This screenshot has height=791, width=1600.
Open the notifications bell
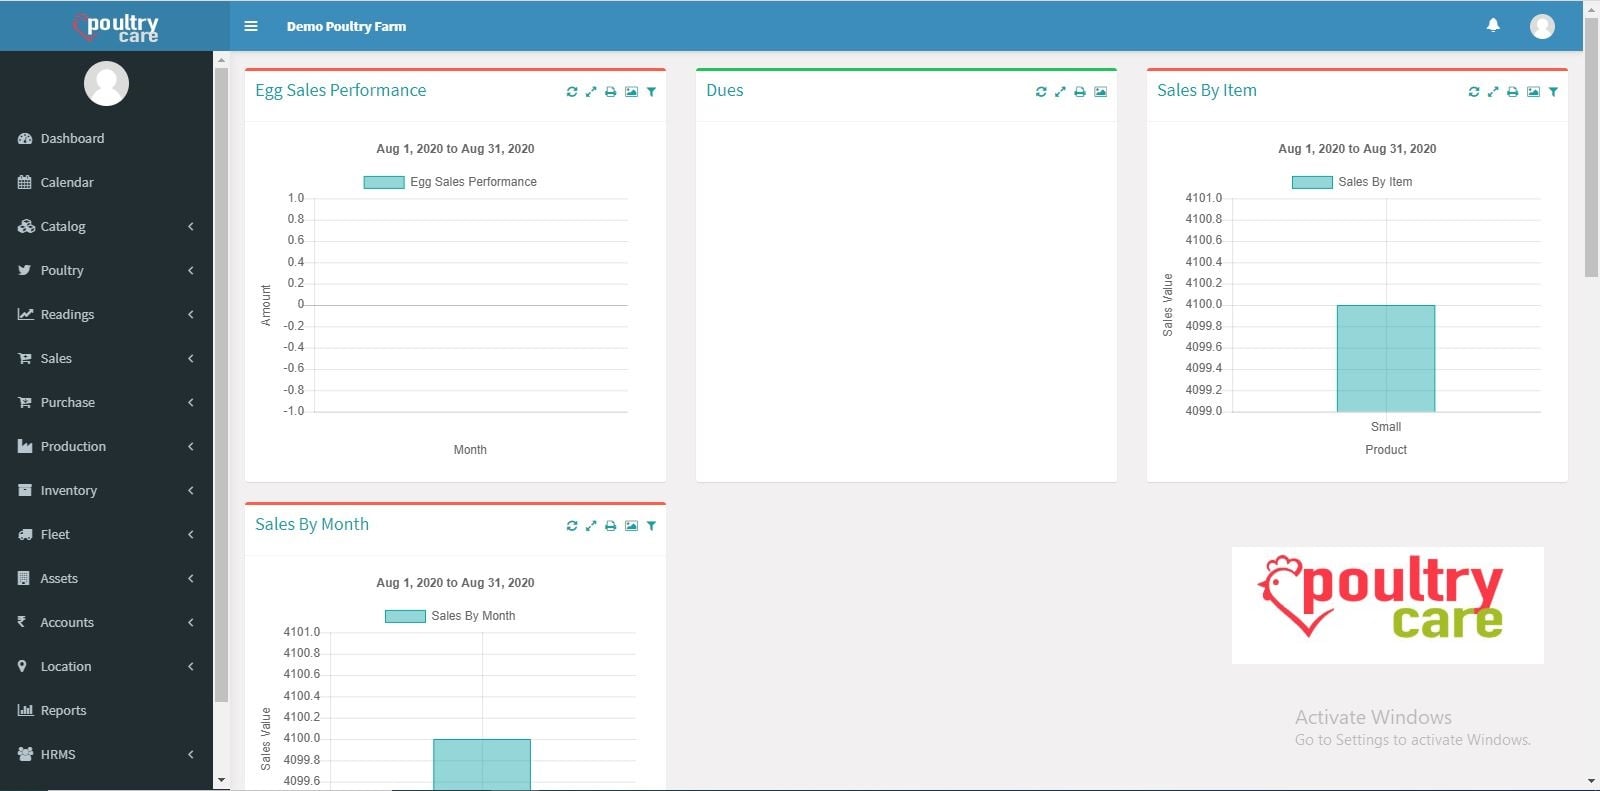click(x=1493, y=25)
